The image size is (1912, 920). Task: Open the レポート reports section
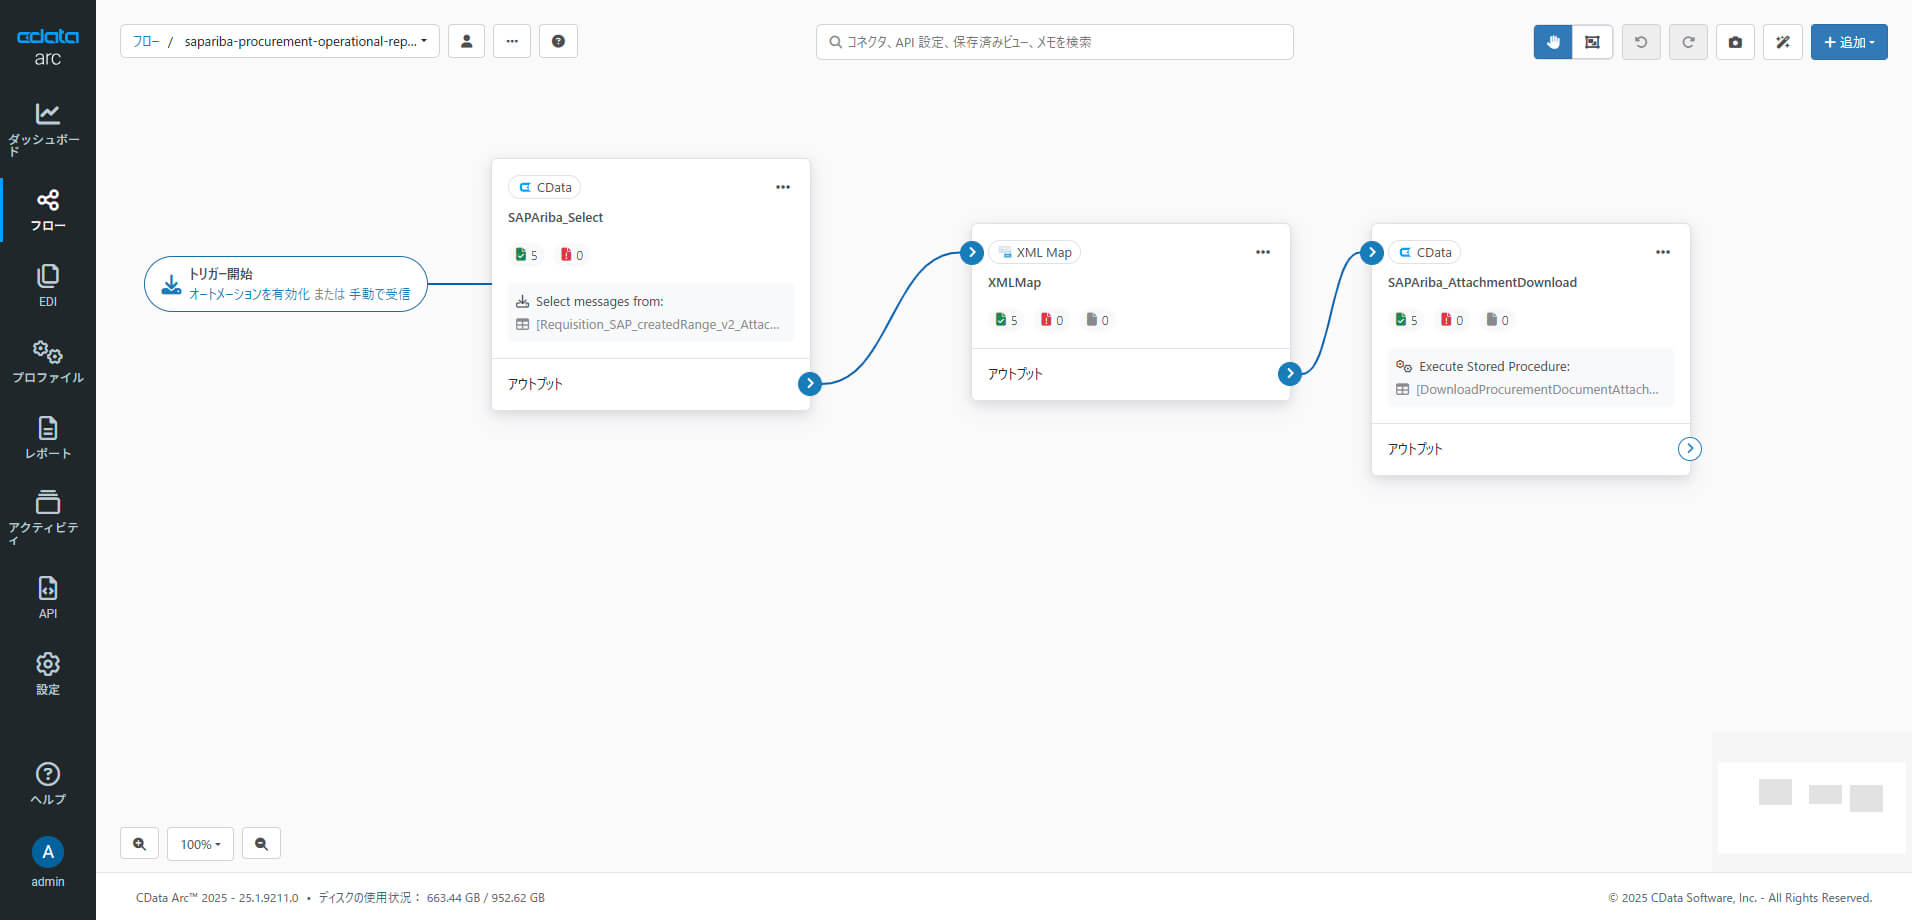pos(47,438)
